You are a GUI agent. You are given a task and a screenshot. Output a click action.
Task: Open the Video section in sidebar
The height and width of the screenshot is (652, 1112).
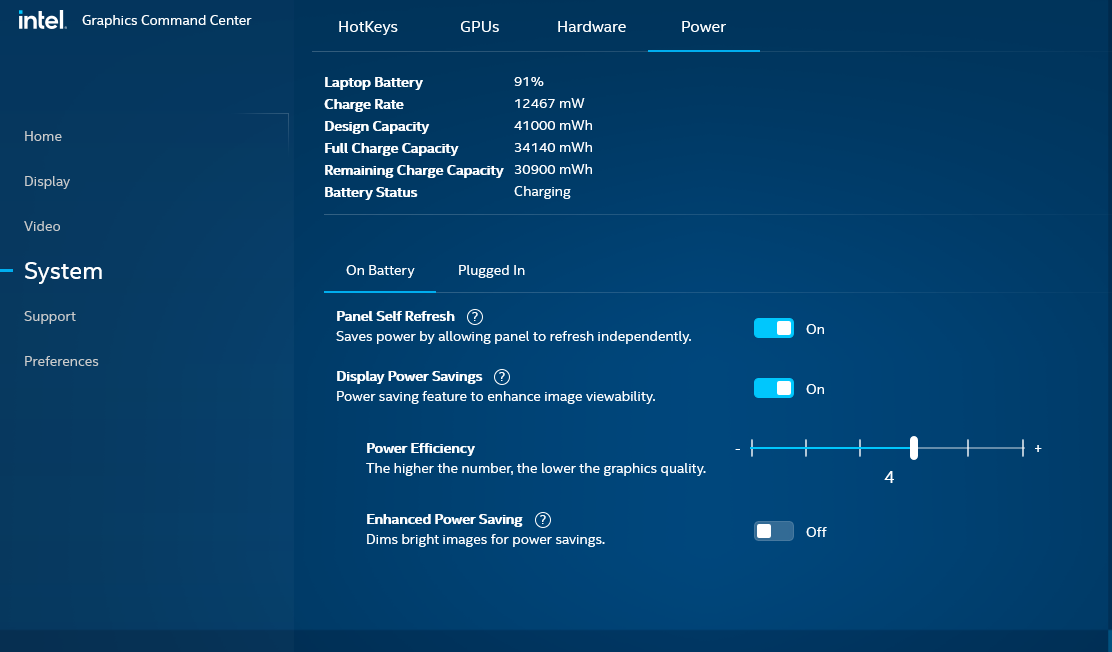point(42,226)
